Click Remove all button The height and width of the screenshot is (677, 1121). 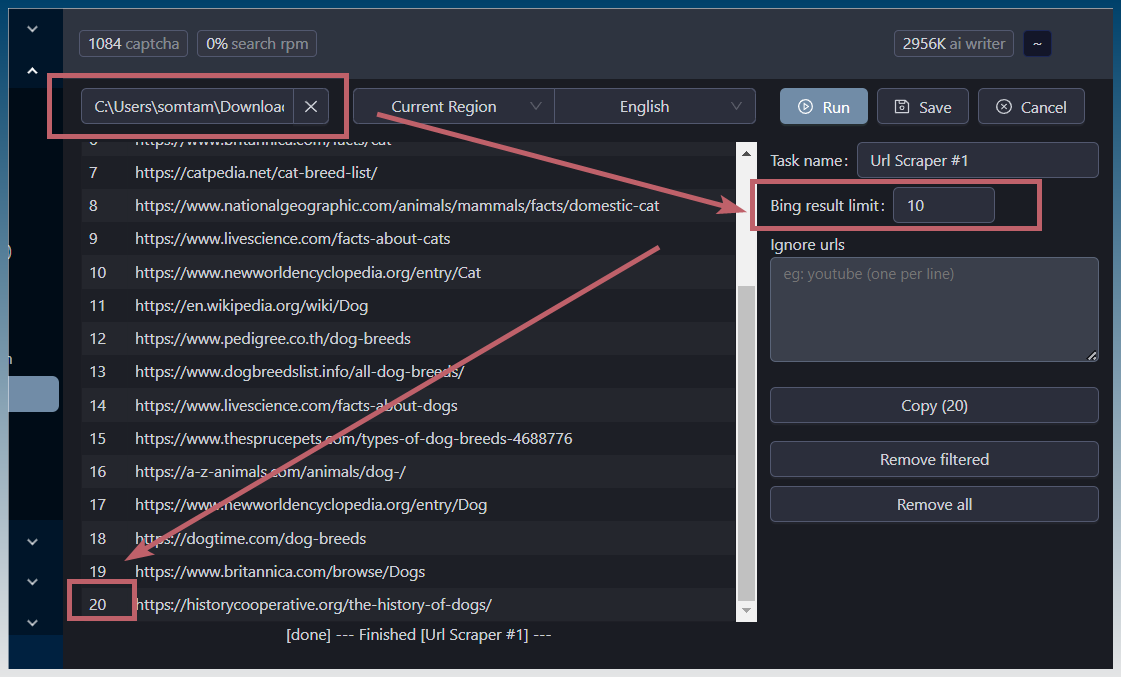click(x=933, y=504)
